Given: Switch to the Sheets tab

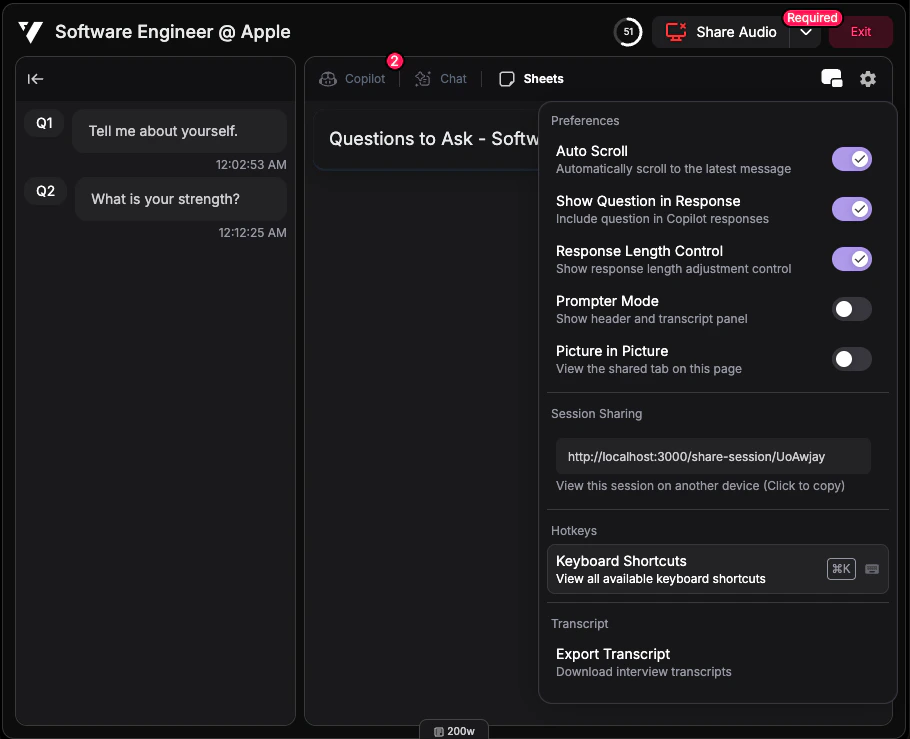Looking at the screenshot, I should [x=531, y=78].
